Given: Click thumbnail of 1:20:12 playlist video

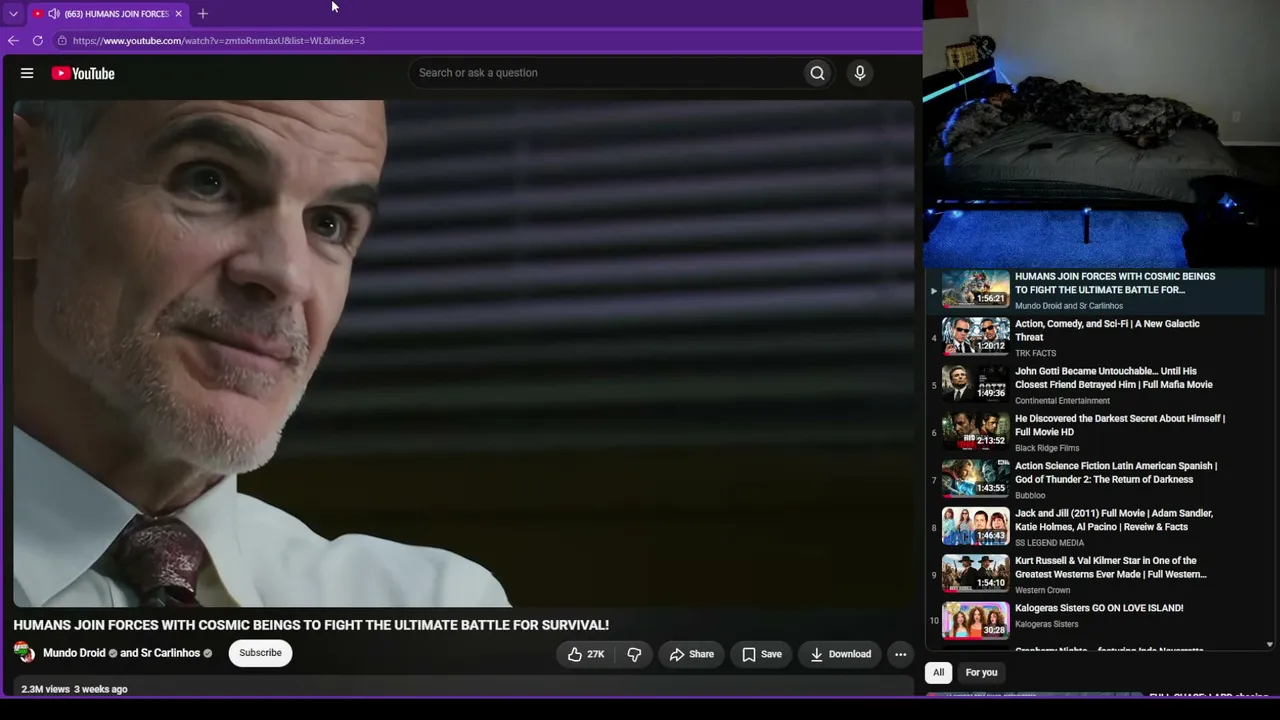Looking at the screenshot, I should [976, 336].
